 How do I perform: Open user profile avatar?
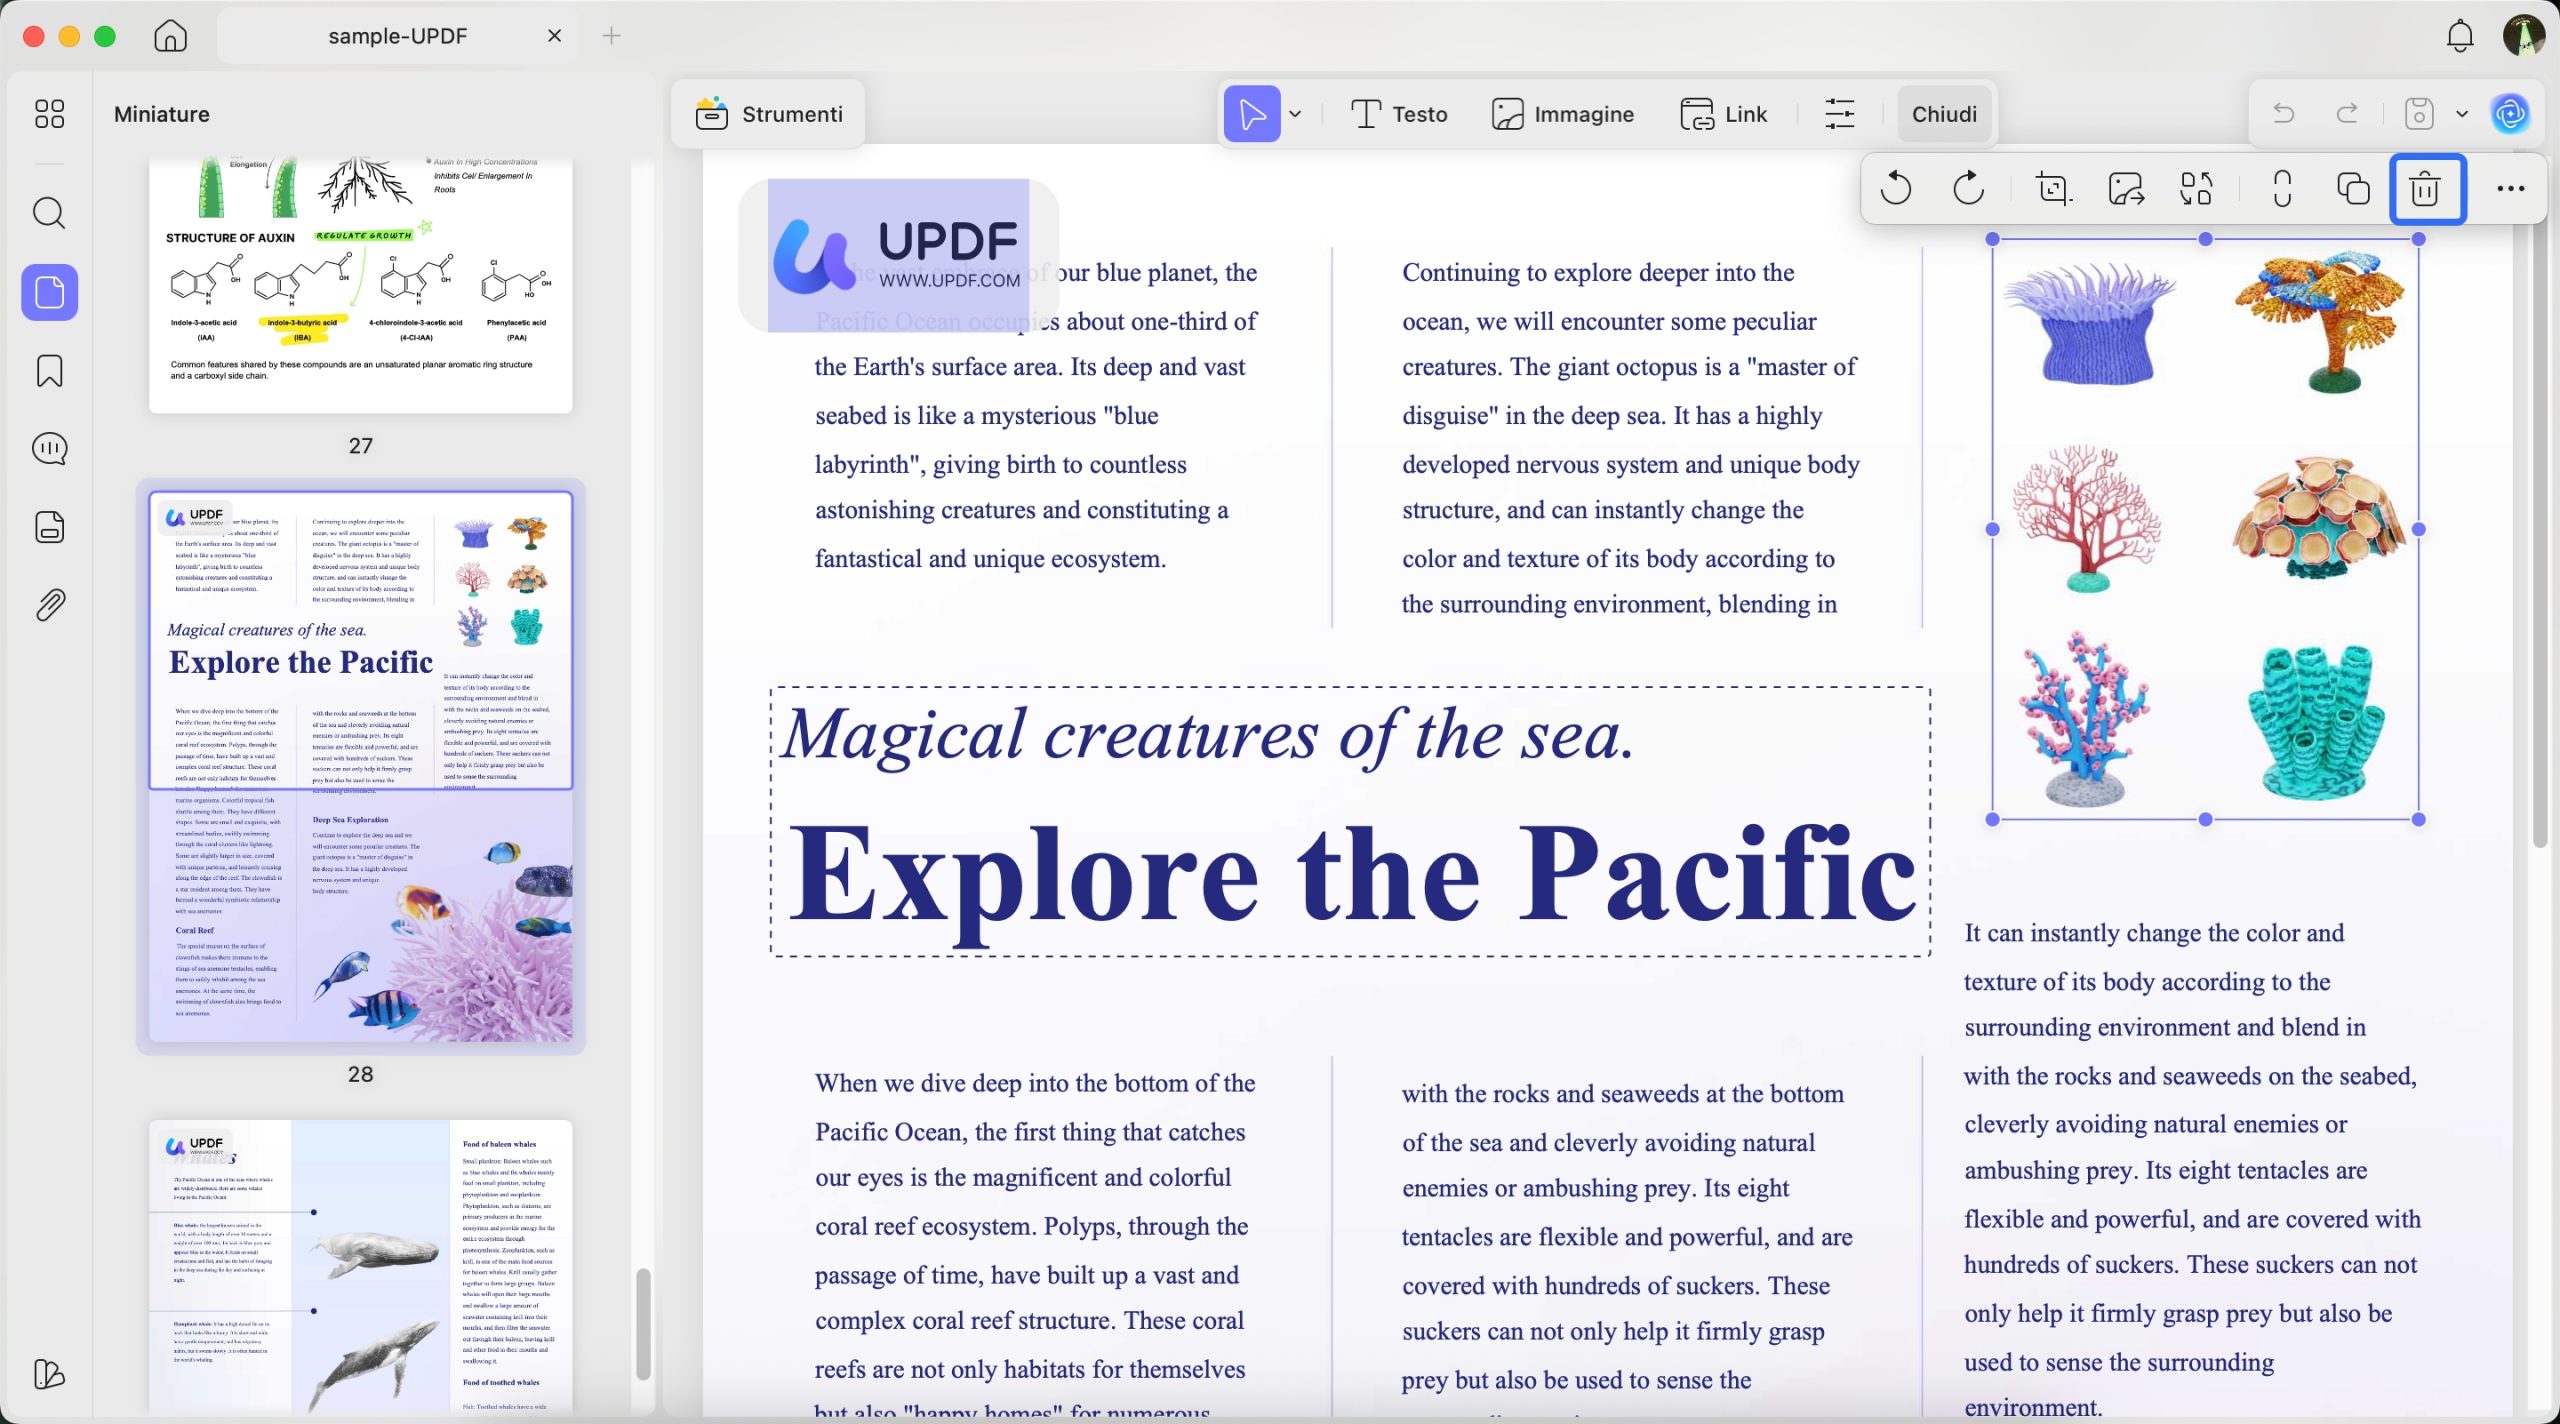click(x=2522, y=36)
